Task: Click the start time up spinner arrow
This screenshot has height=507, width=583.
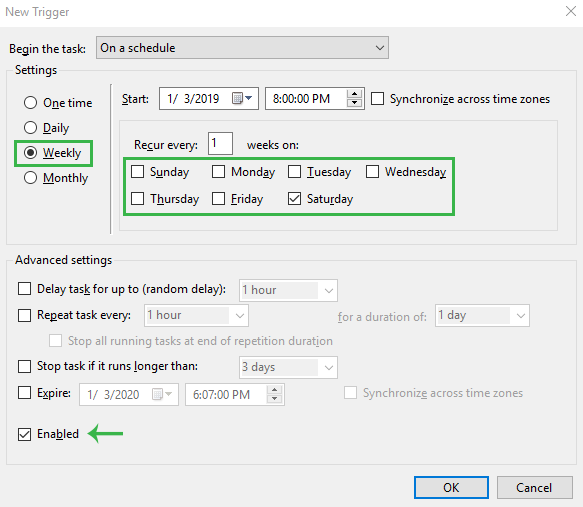Action: (354, 94)
